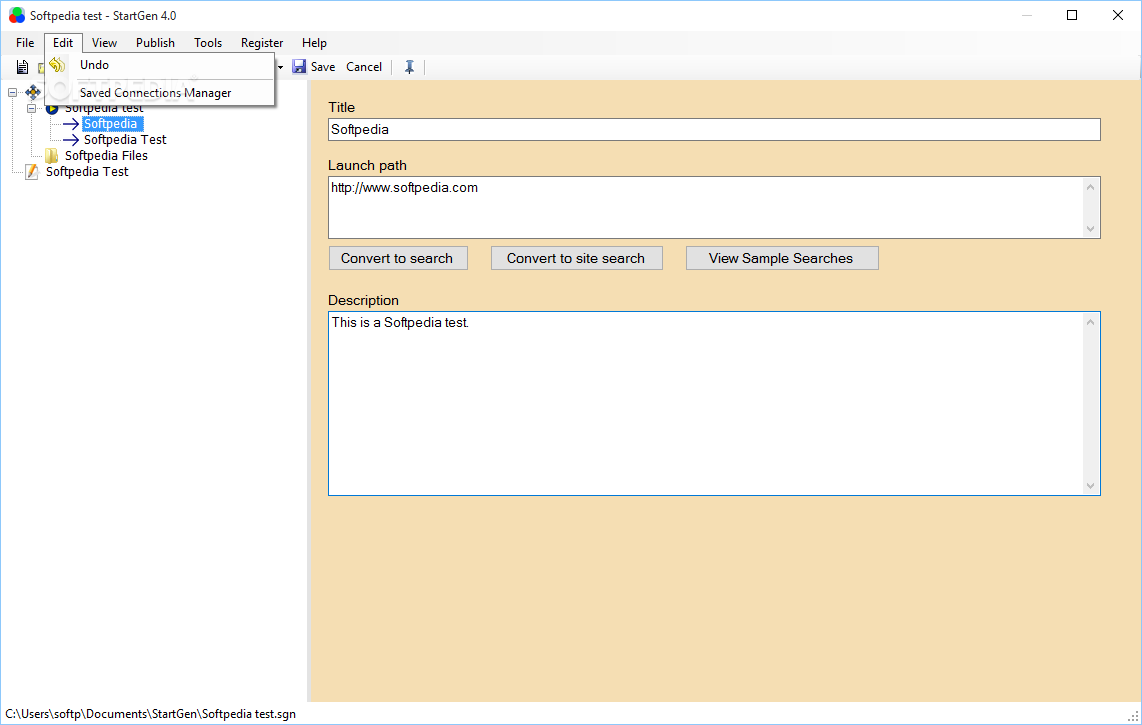The image size is (1142, 725).
Task: Open Saved Connections Manager
Action: tap(160, 93)
